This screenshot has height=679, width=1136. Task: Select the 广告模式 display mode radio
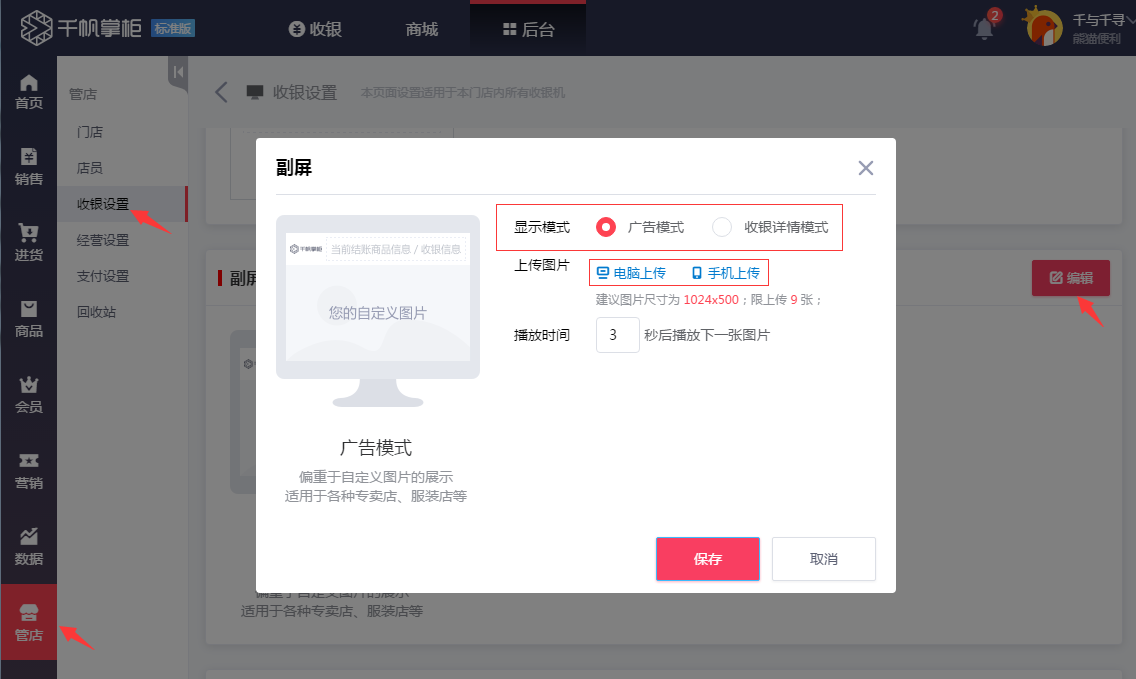(606, 227)
